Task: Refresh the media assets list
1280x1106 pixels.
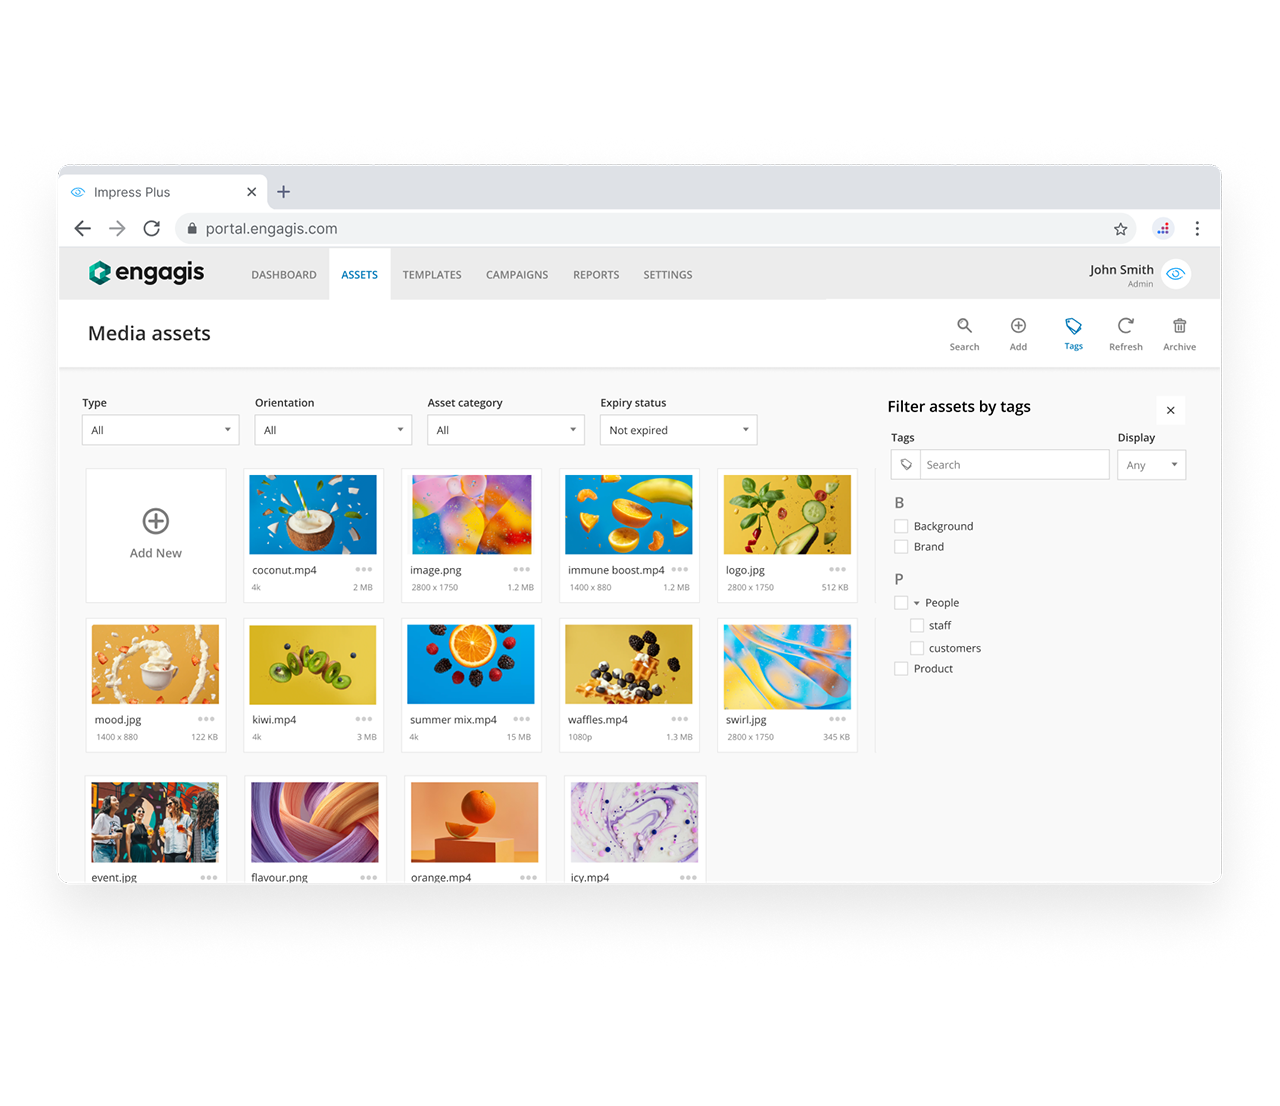Action: (1125, 327)
